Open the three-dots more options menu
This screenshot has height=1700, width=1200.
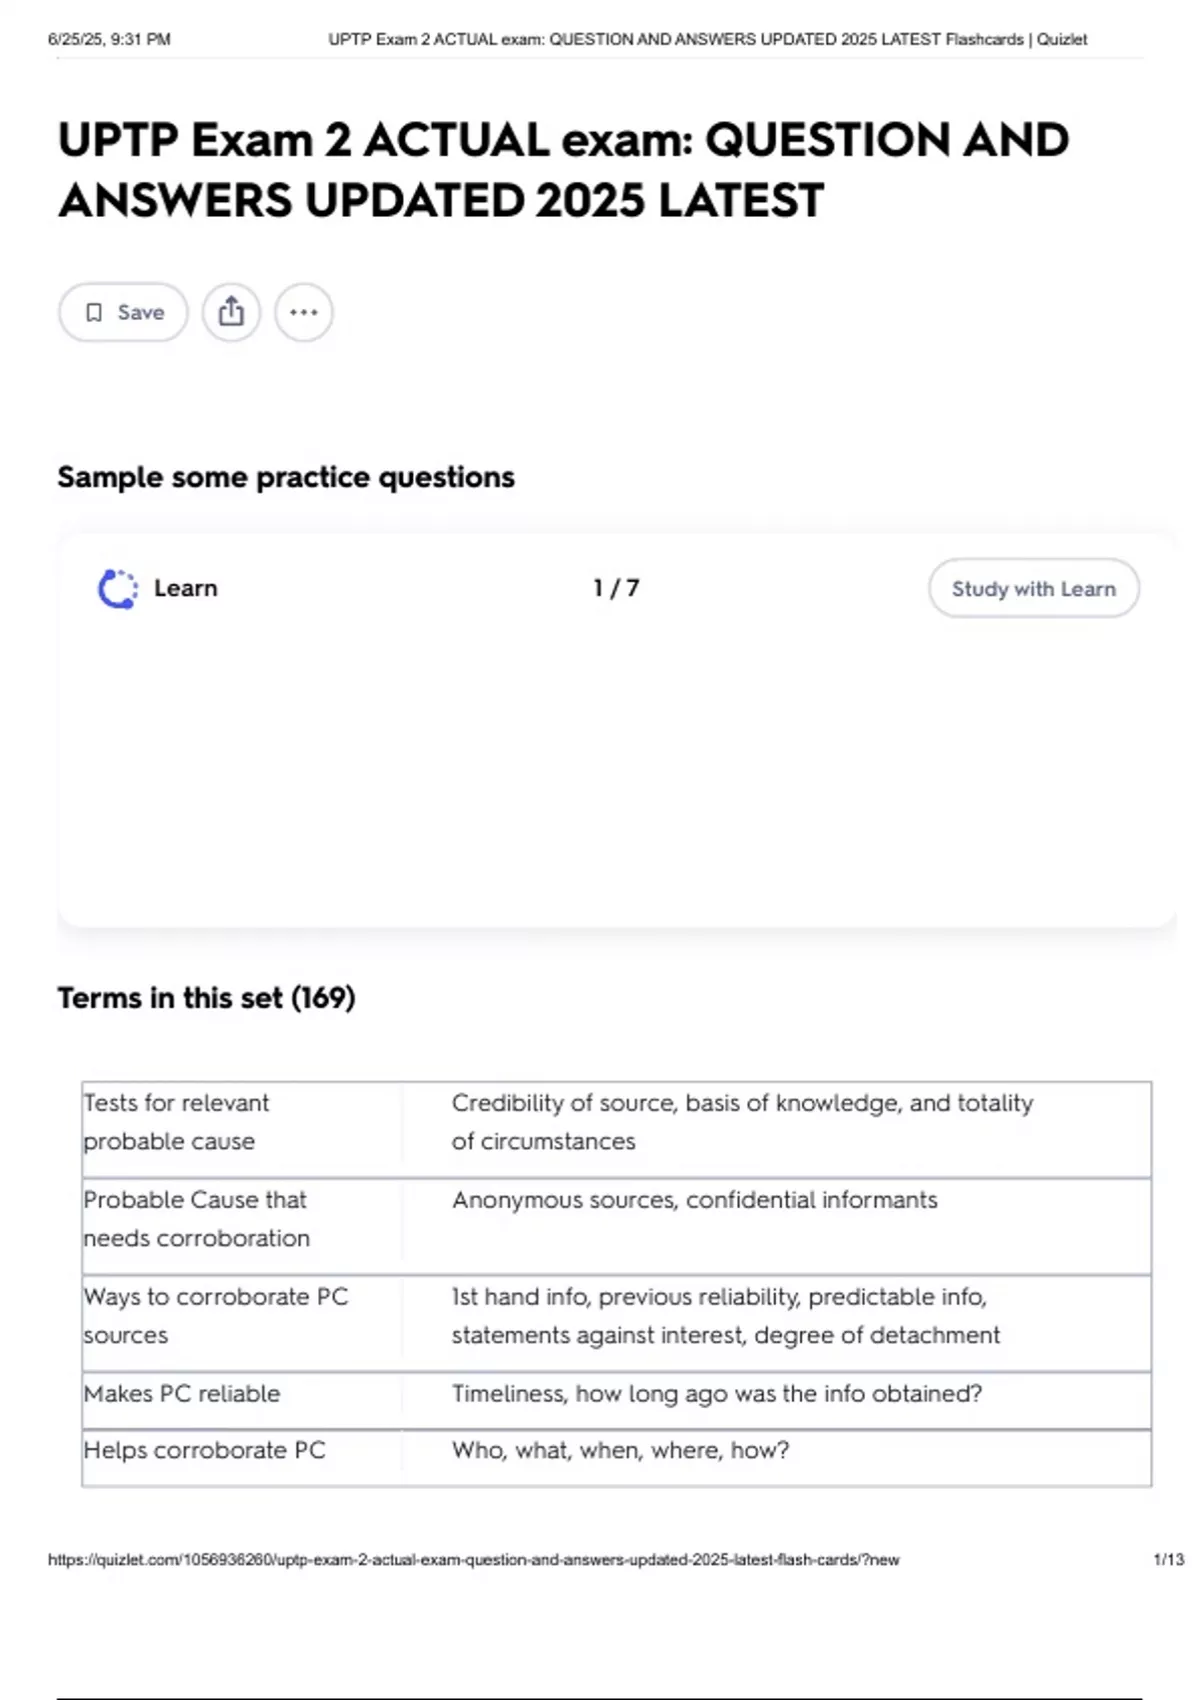pos(304,312)
